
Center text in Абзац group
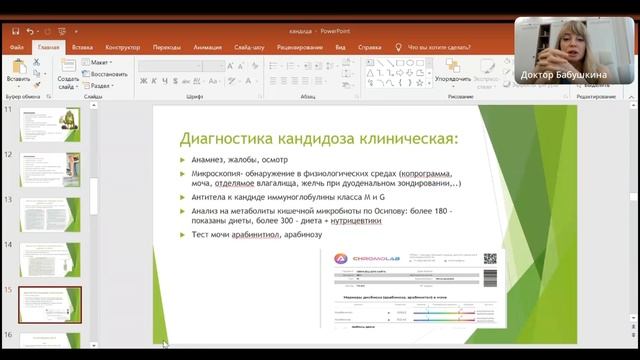coord(284,81)
